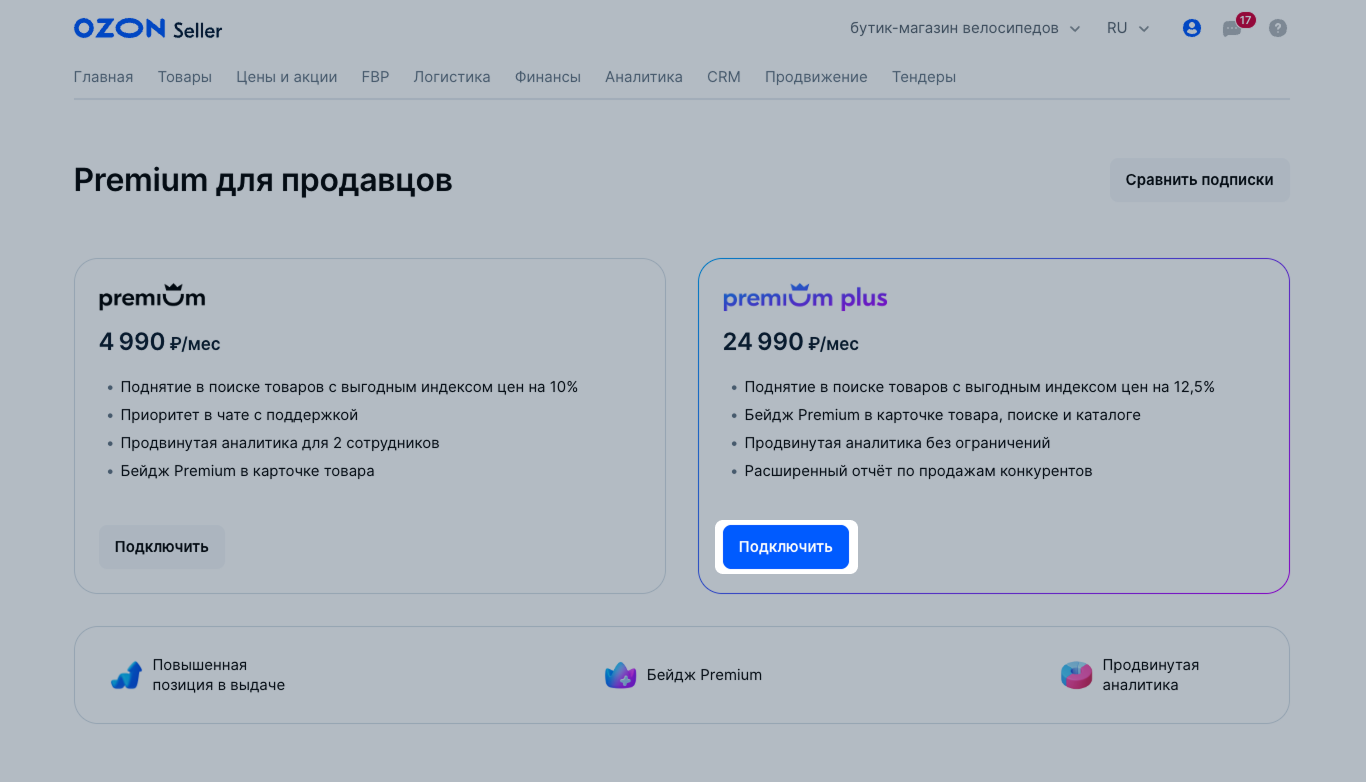
Task: Click the Сравнить подписки button
Action: click(x=1199, y=180)
